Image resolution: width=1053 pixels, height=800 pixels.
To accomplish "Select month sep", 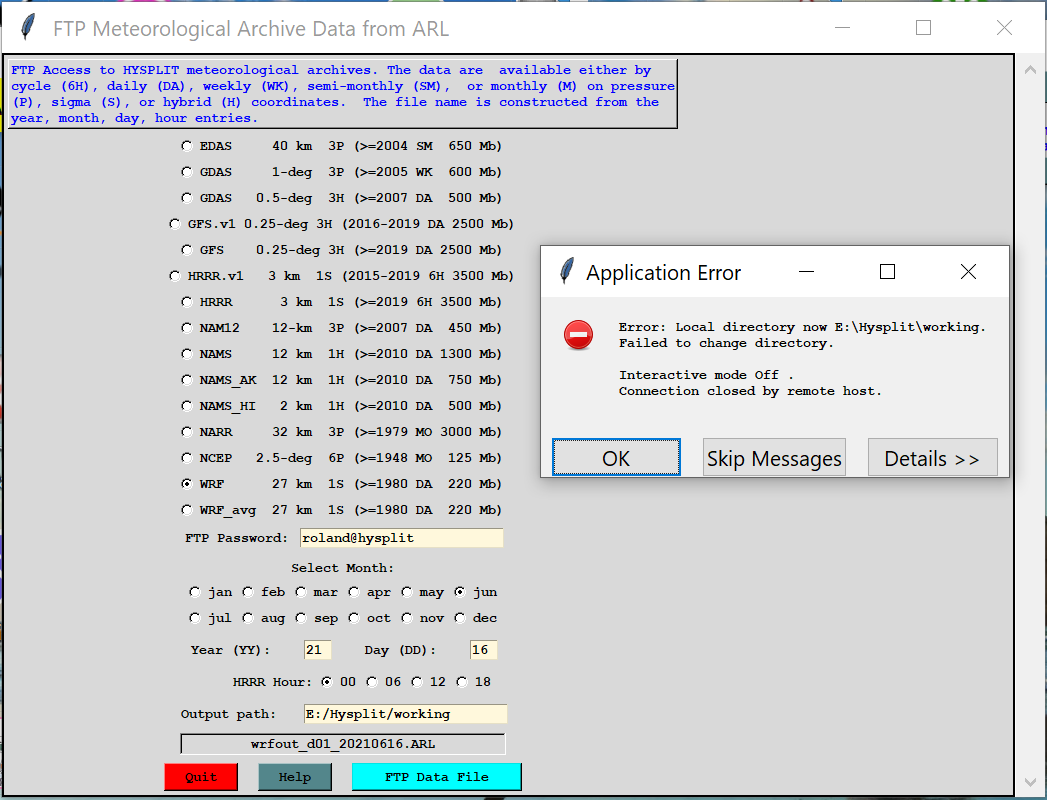I will coord(301,618).
